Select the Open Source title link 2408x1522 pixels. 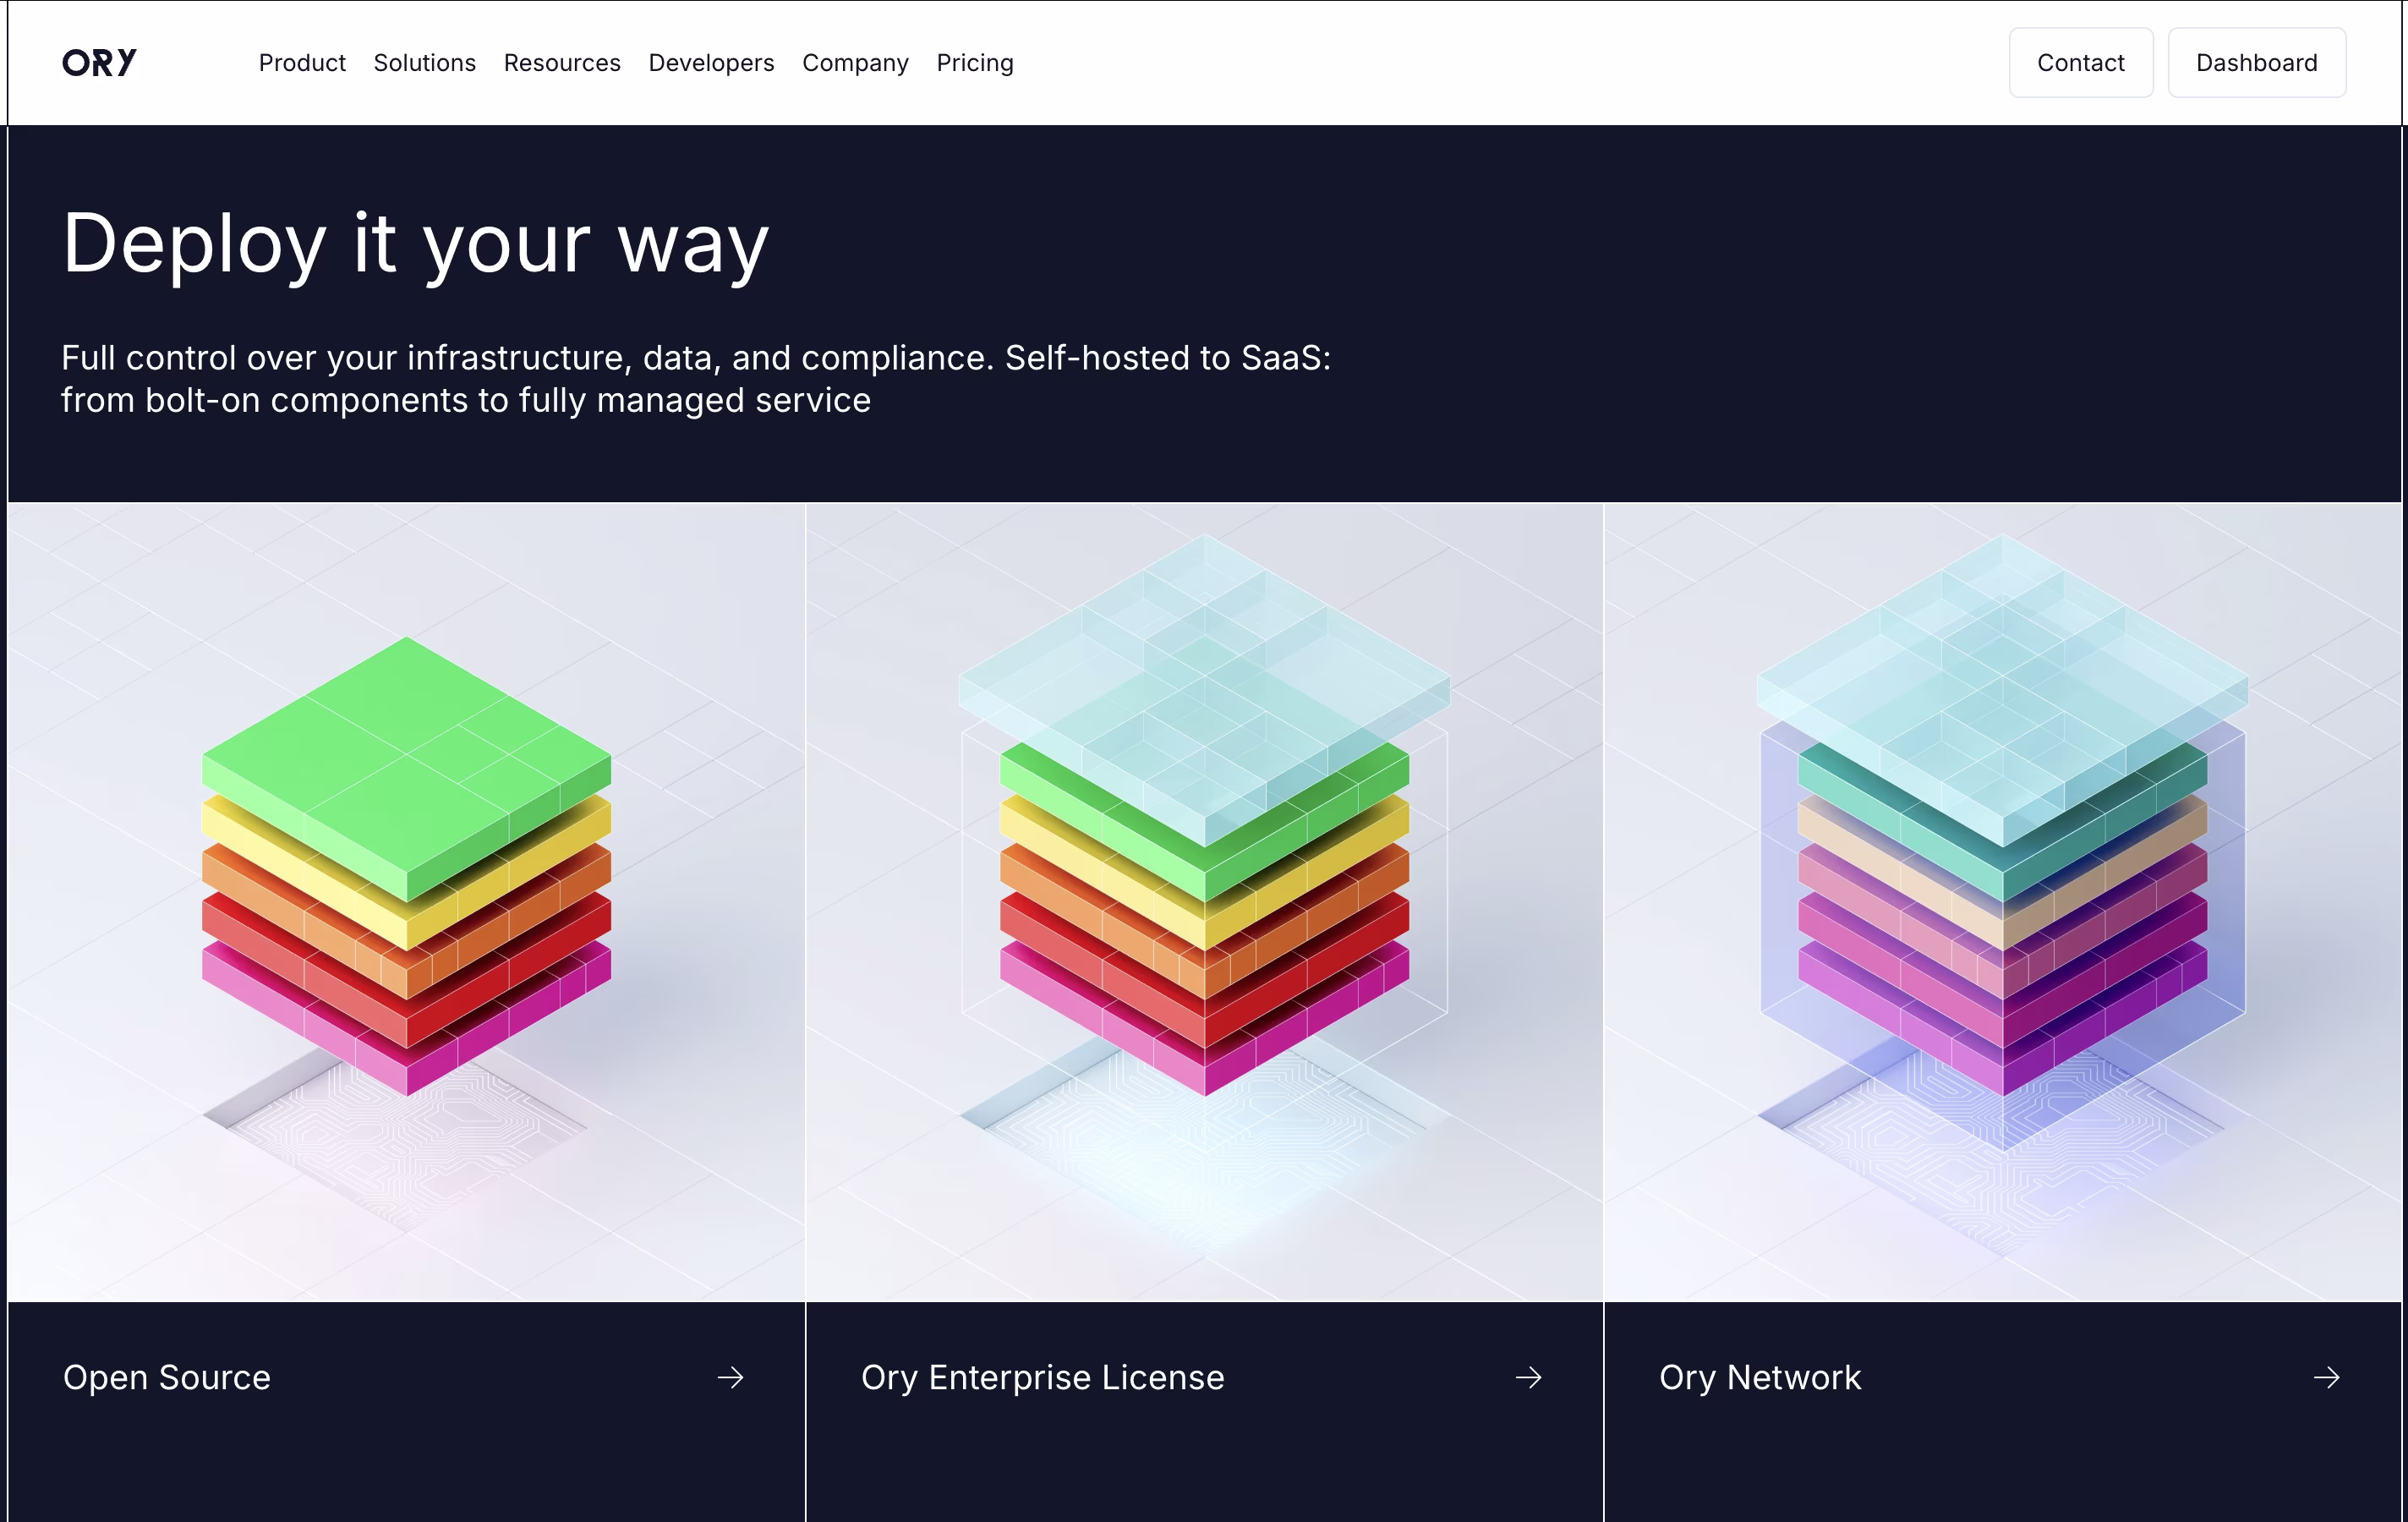tap(167, 1378)
